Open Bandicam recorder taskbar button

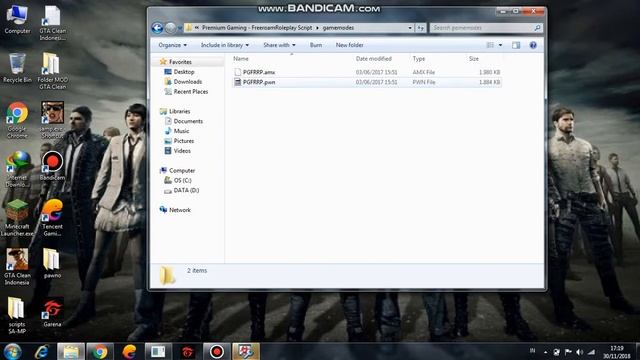coord(216,351)
